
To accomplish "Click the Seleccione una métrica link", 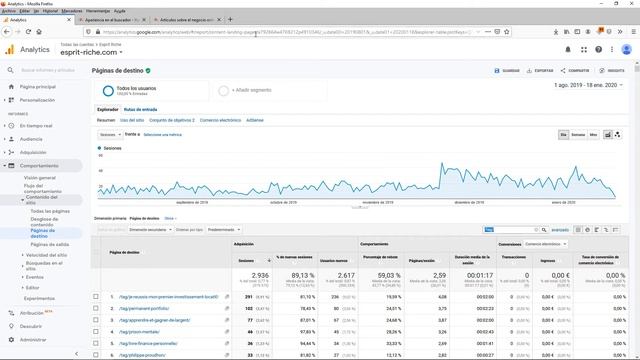I will (x=162, y=135).
